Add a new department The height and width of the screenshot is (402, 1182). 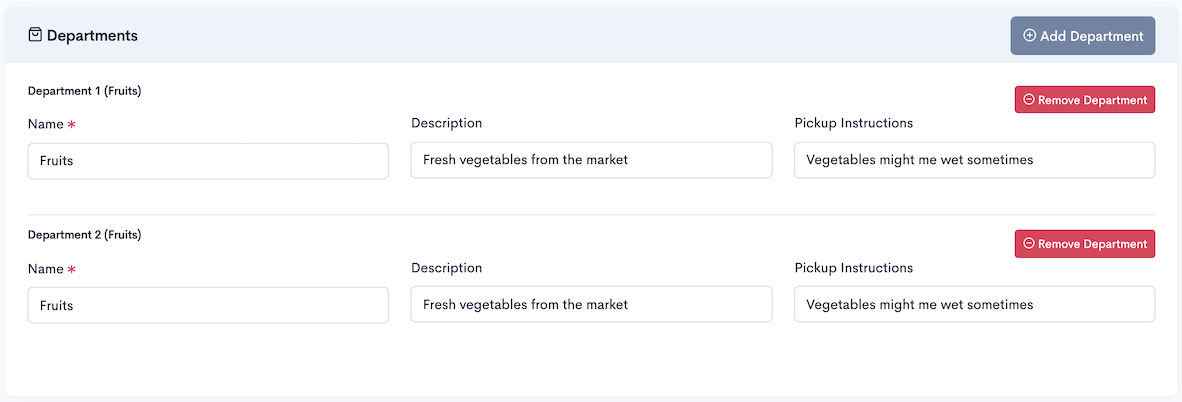click(x=1082, y=35)
